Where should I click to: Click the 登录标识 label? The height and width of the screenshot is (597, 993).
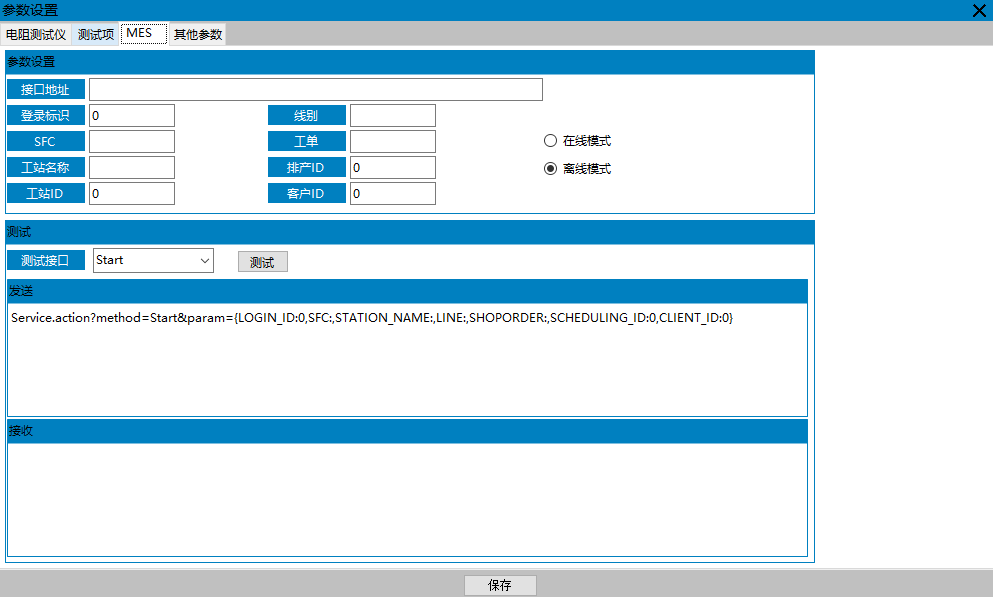point(46,115)
